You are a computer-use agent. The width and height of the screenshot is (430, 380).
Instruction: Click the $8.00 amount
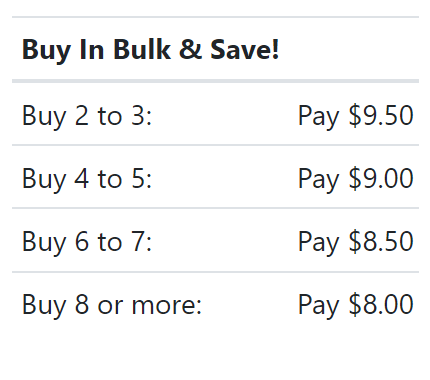tap(381, 304)
